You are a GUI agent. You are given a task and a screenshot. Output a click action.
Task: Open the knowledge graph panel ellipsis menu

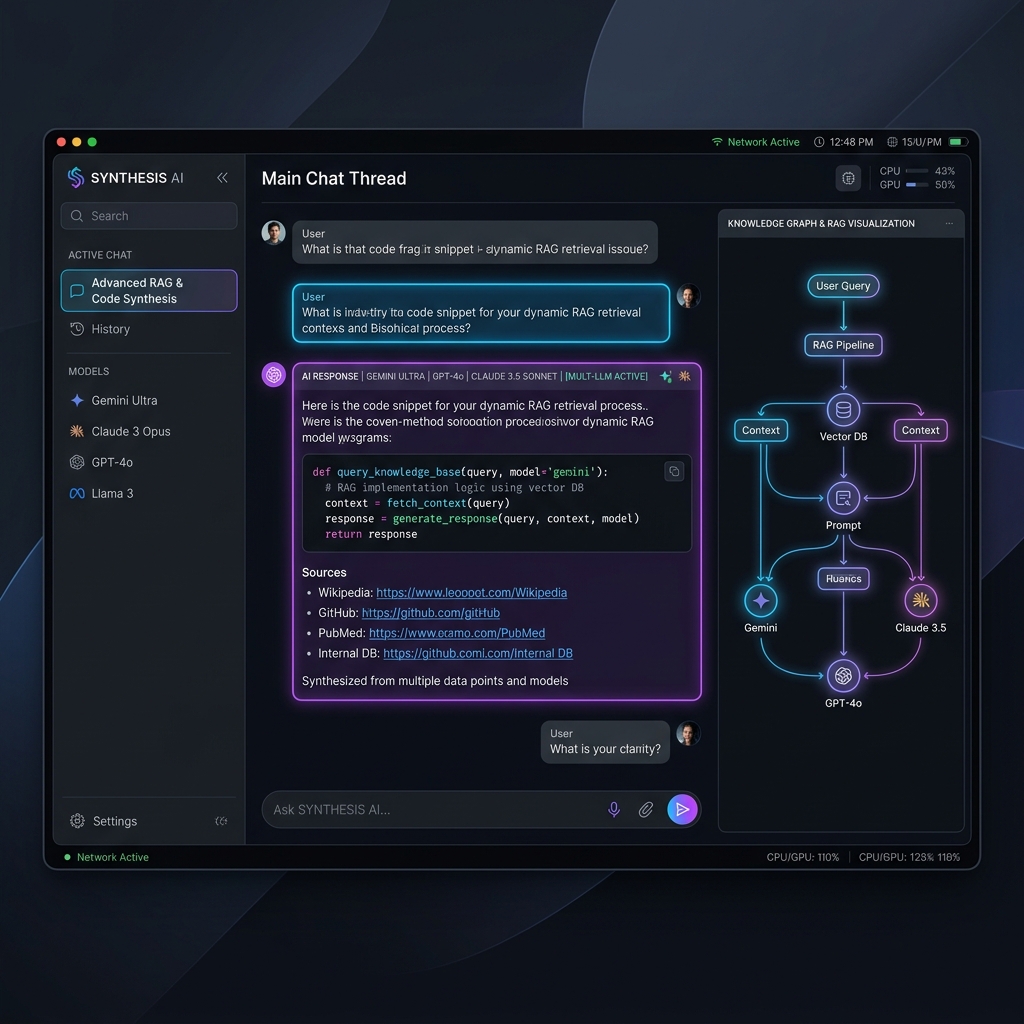tap(949, 223)
